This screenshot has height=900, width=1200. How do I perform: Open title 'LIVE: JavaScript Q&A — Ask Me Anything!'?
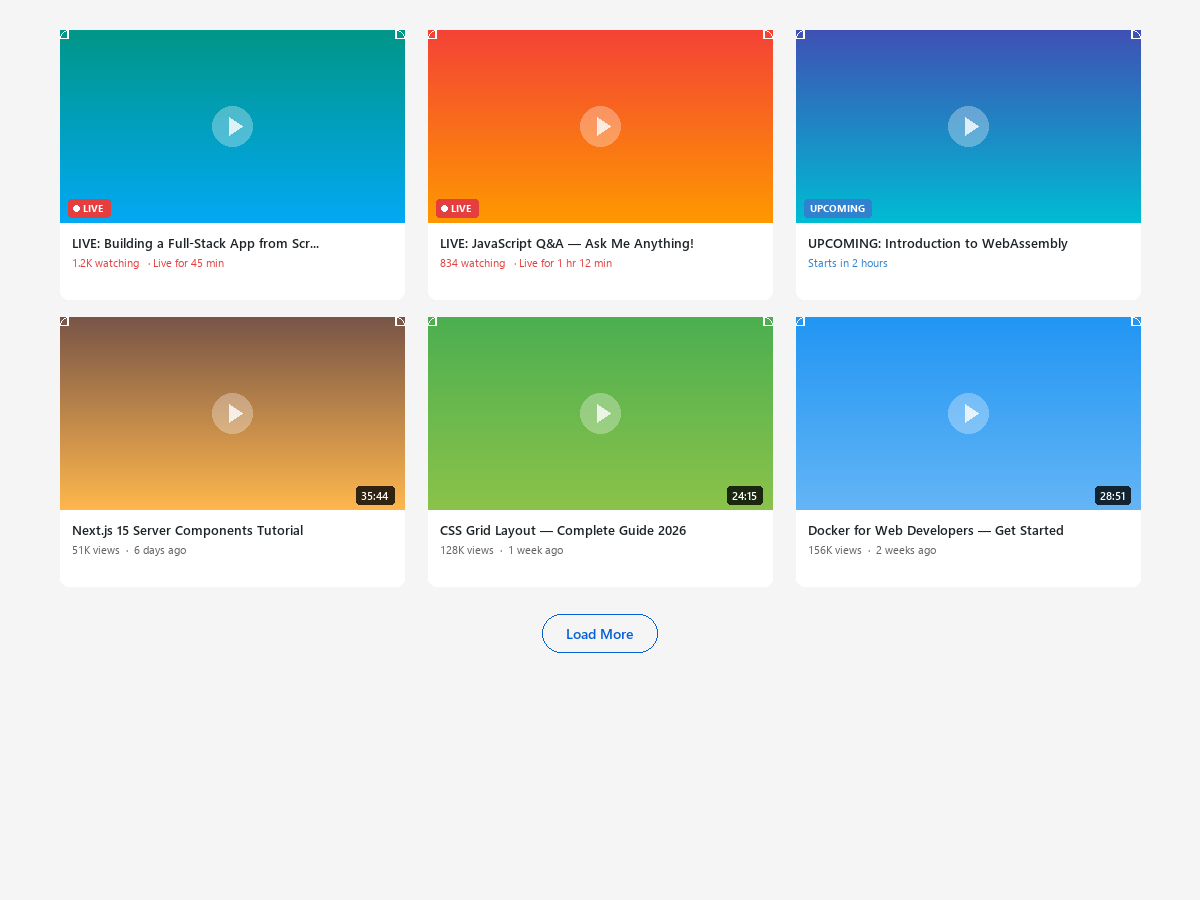point(567,243)
